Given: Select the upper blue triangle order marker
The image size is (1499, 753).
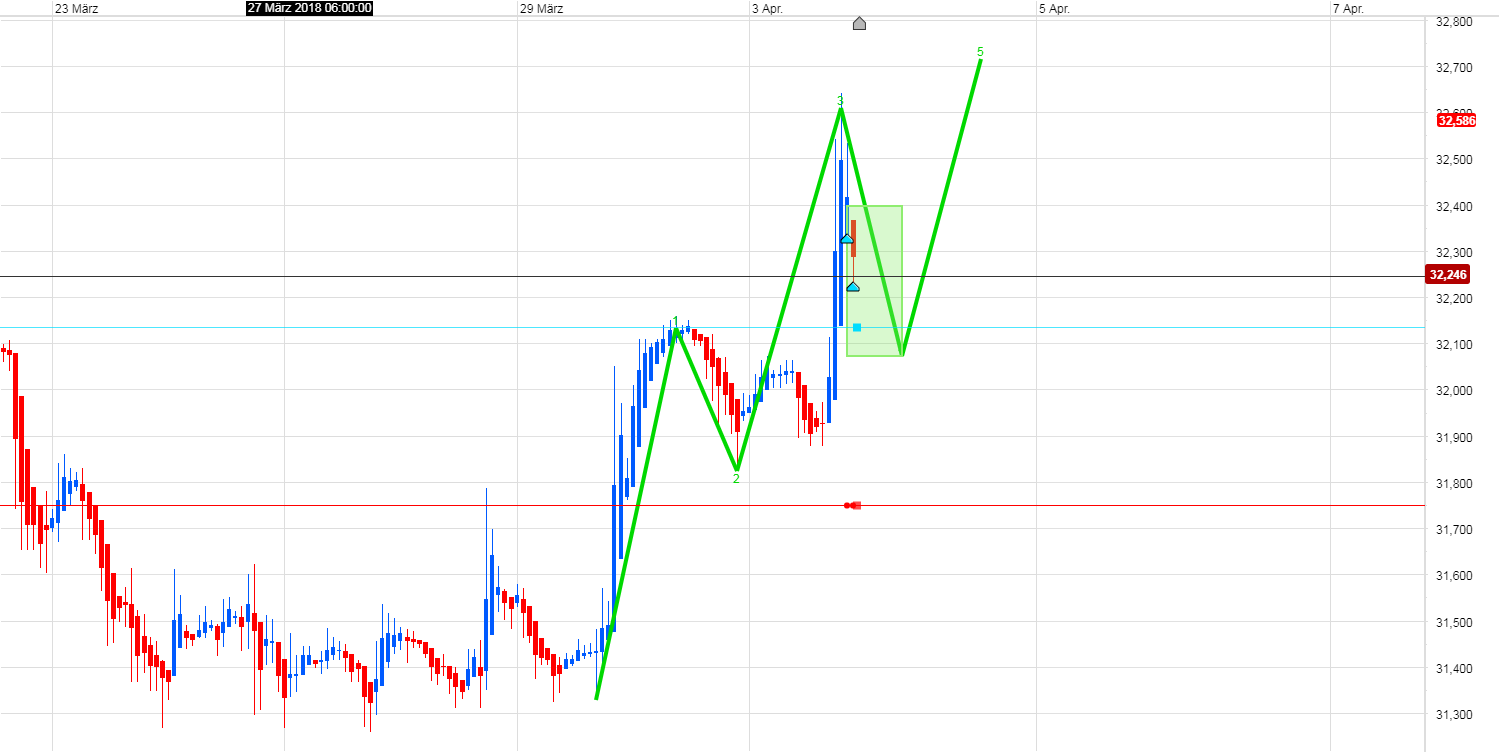Looking at the screenshot, I should (846, 238).
